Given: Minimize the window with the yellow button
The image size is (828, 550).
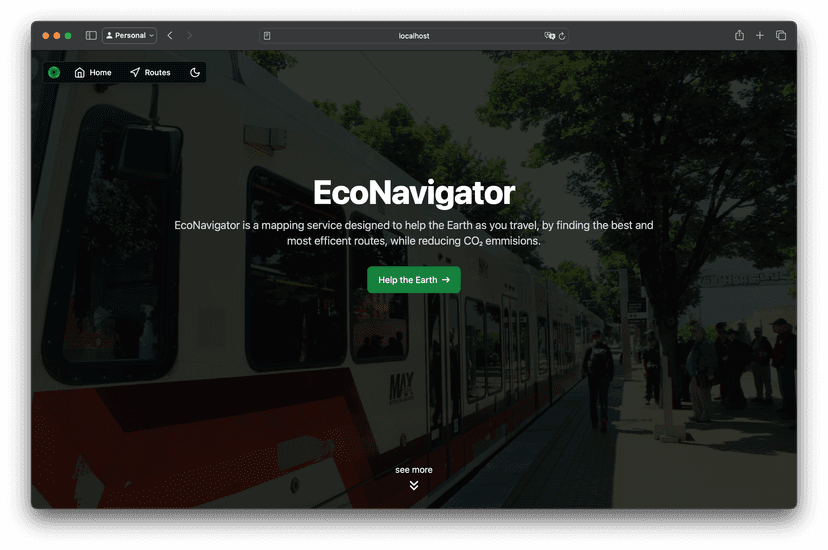Looking at the screenshot, I should point(57,36).
